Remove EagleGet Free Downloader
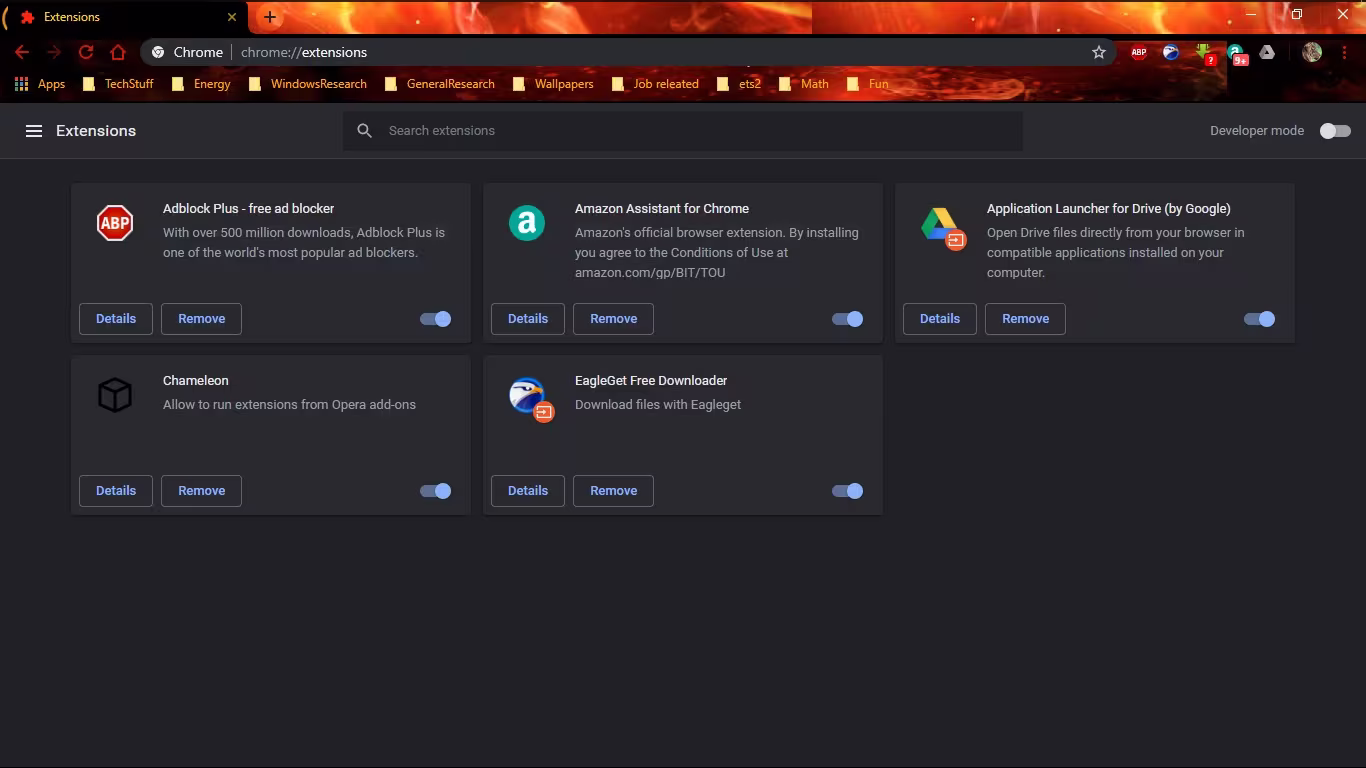The height and width of the screenshot is (768, 1366). pyautogui.click(x=613, y=491)
